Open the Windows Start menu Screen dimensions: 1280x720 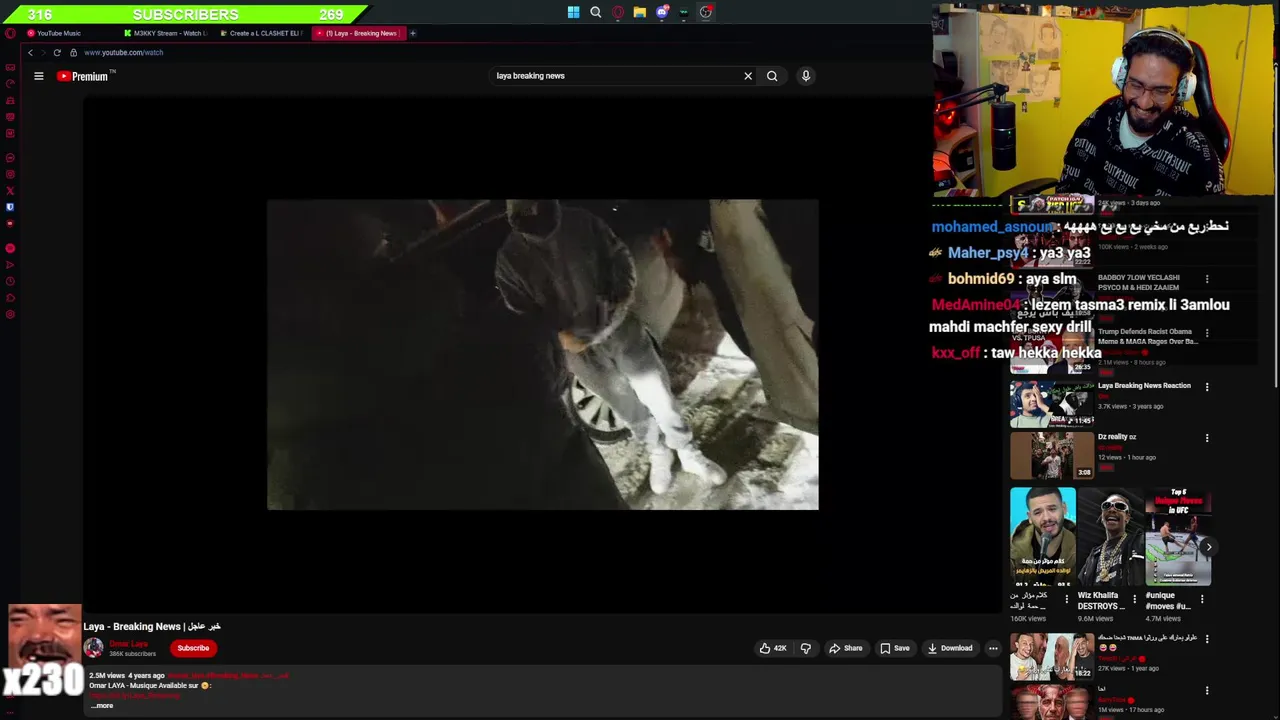pyautogui.click(x=573, y=12)
